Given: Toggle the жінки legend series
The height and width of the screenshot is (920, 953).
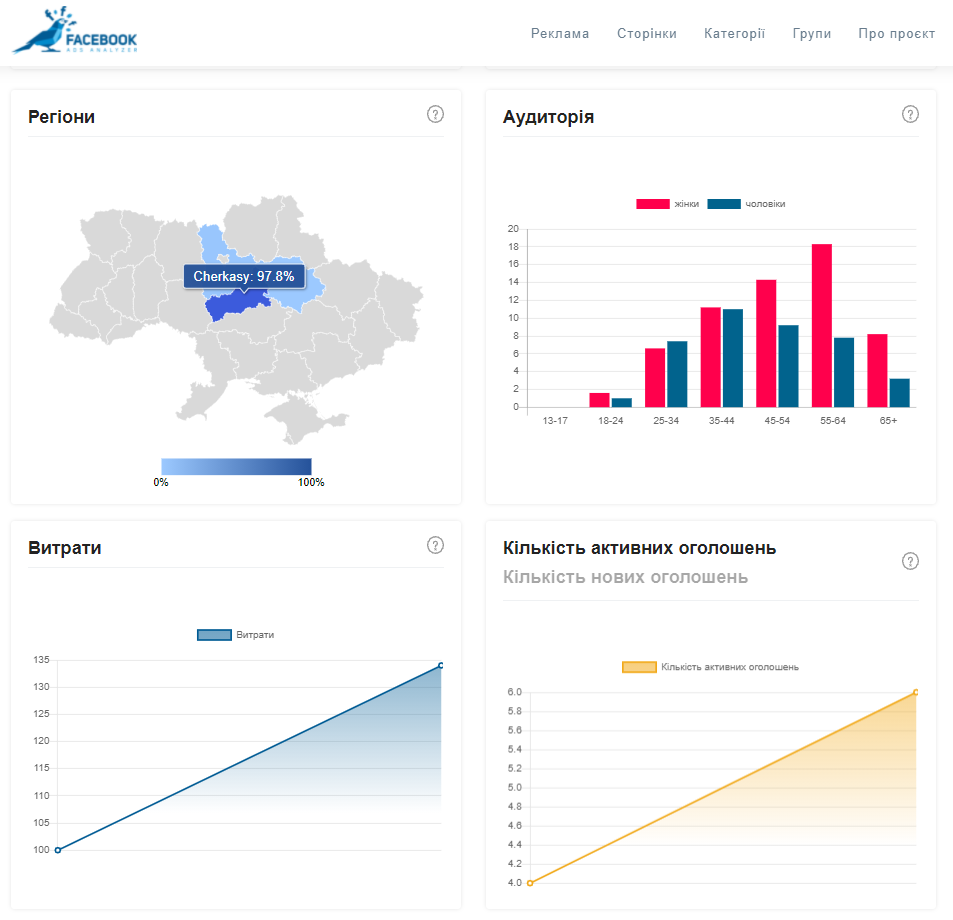Looking at the screenshot, I should pyautogui.click(x=667, y=204).
